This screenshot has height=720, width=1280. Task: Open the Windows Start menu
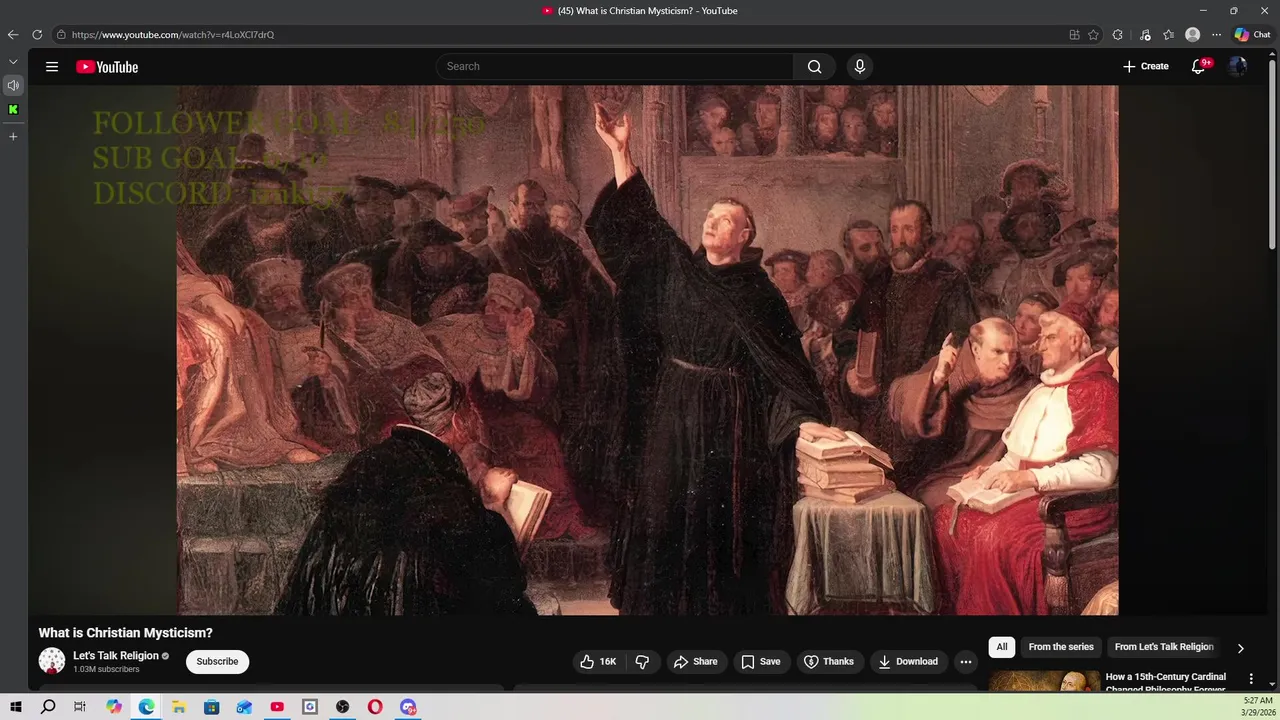tap(15, 707)
